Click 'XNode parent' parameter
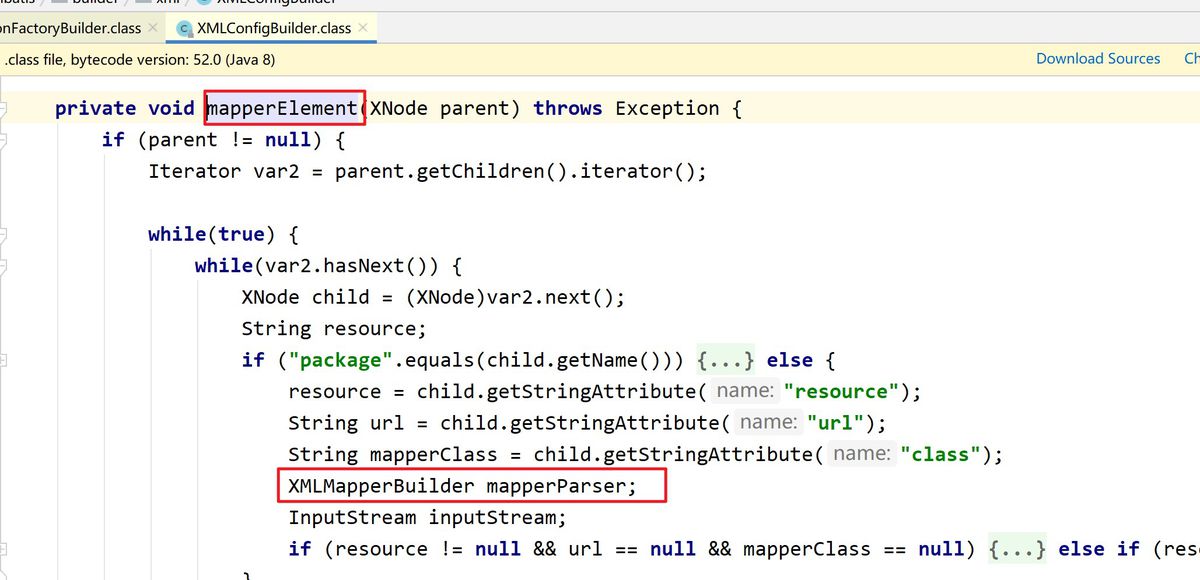The height and width of the screenshot is (580, 1200). [439, 108]
